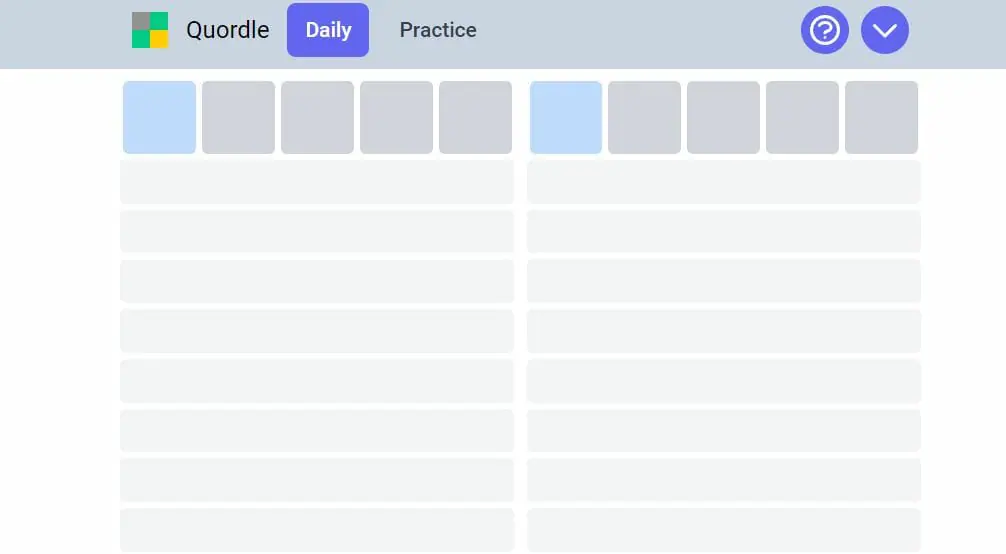This screenshot has height=554, width=1006.
Task: Select fourth letter cell of right board
Action: click(x=802, y=118)
